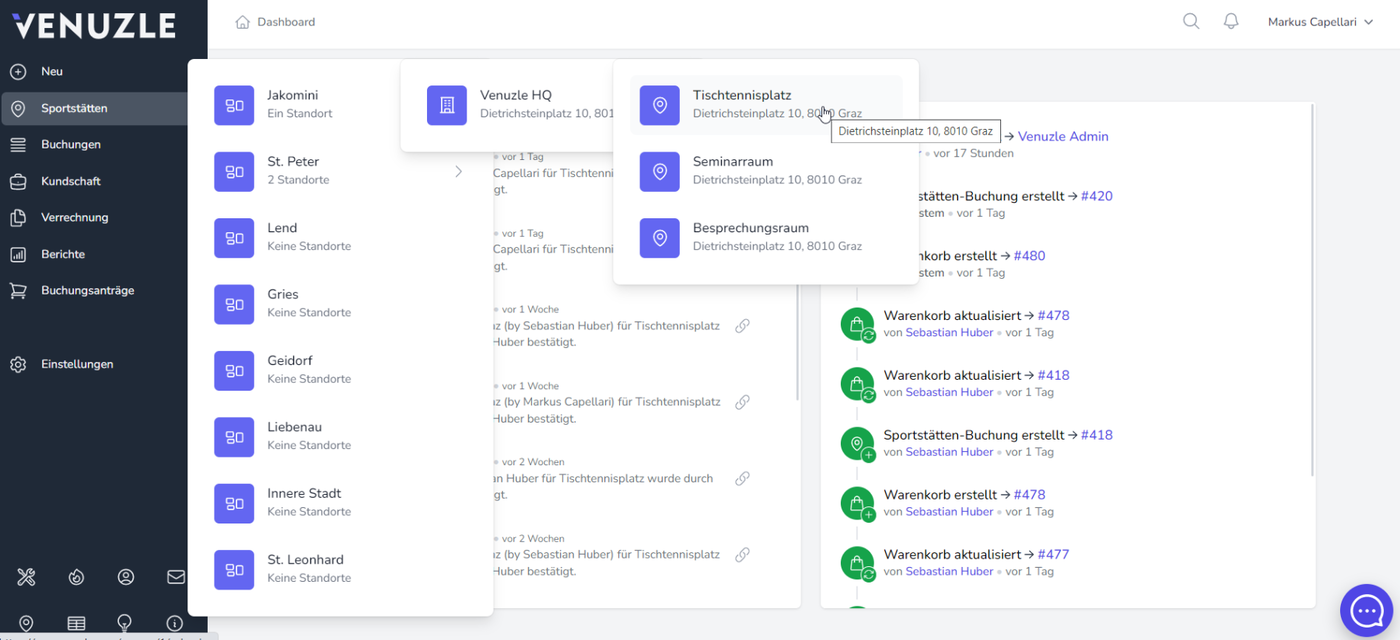Viewport: 1400px width, 640px height.
Task: Click Sebastian Huber under Warenkorb aktualisiert #477
Action: coord(950,572)
